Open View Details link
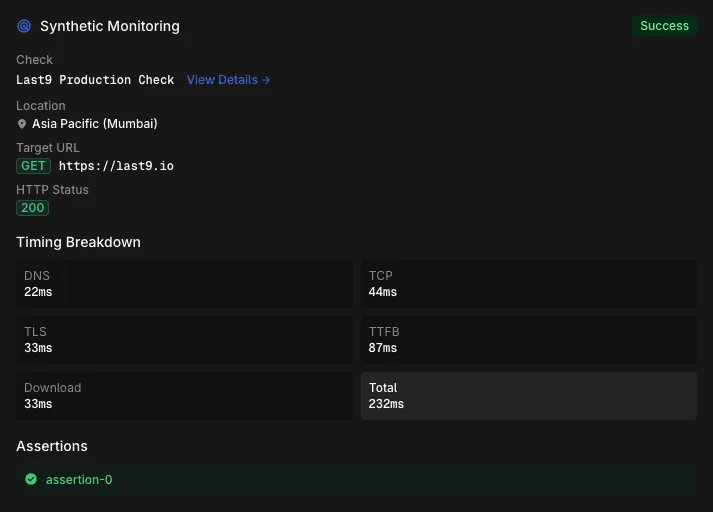 [x=228, y=80]
